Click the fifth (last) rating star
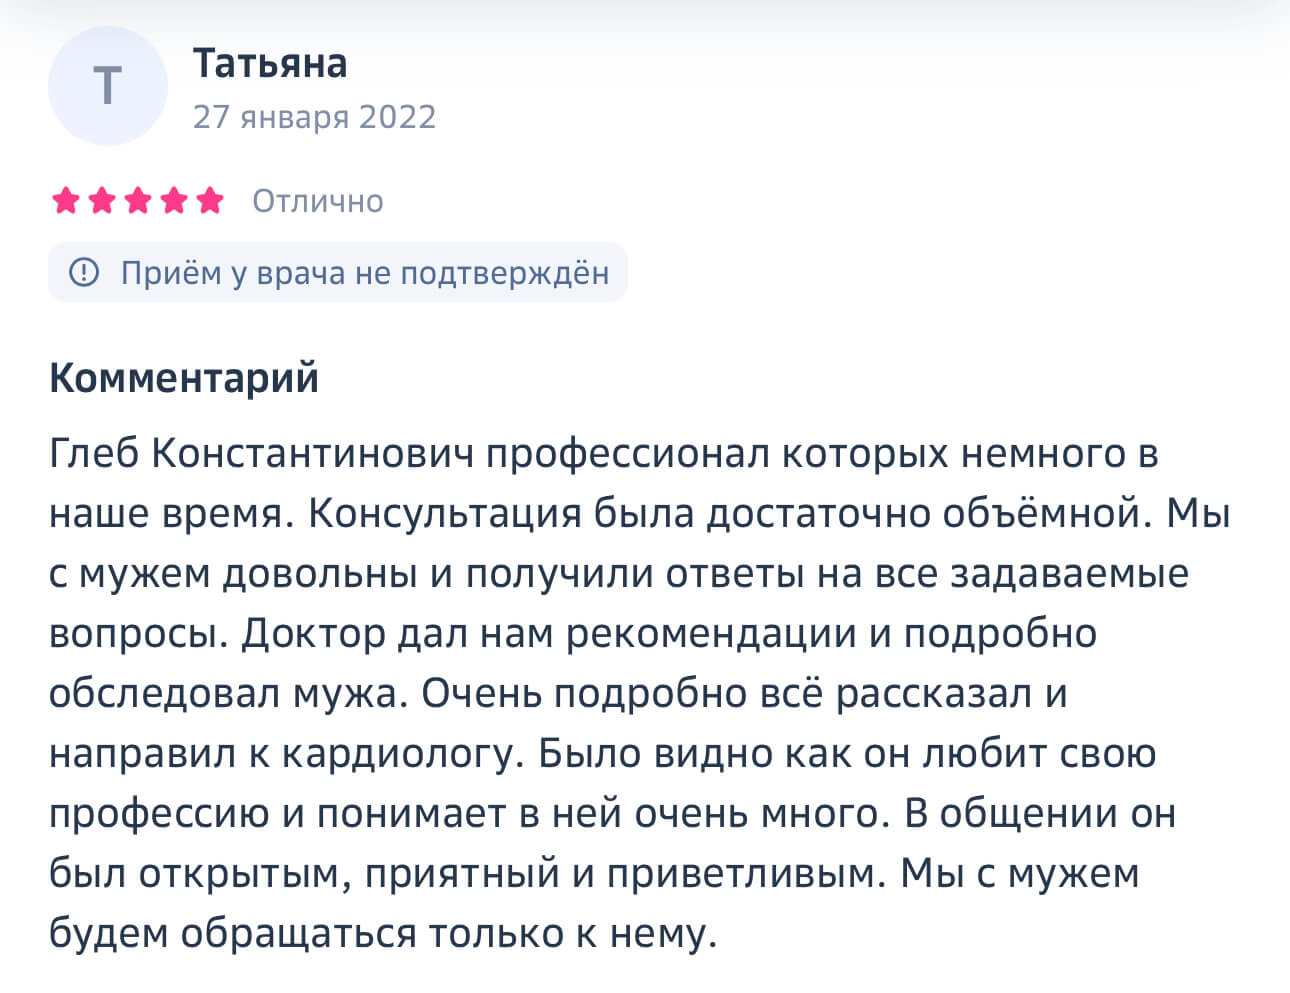1290x993 pixels. [x=210, y=201]
